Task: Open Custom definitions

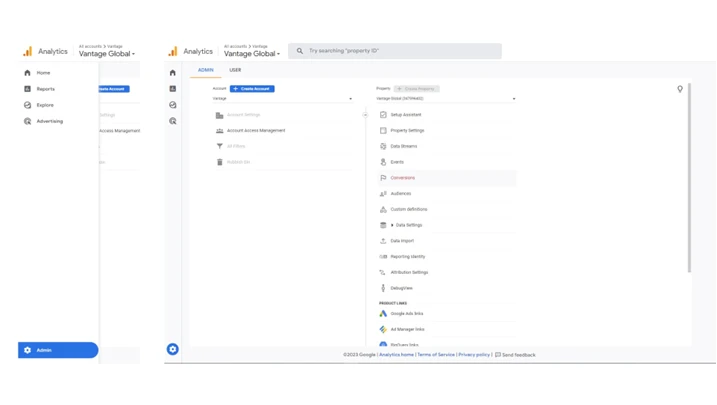Action: 409,209
